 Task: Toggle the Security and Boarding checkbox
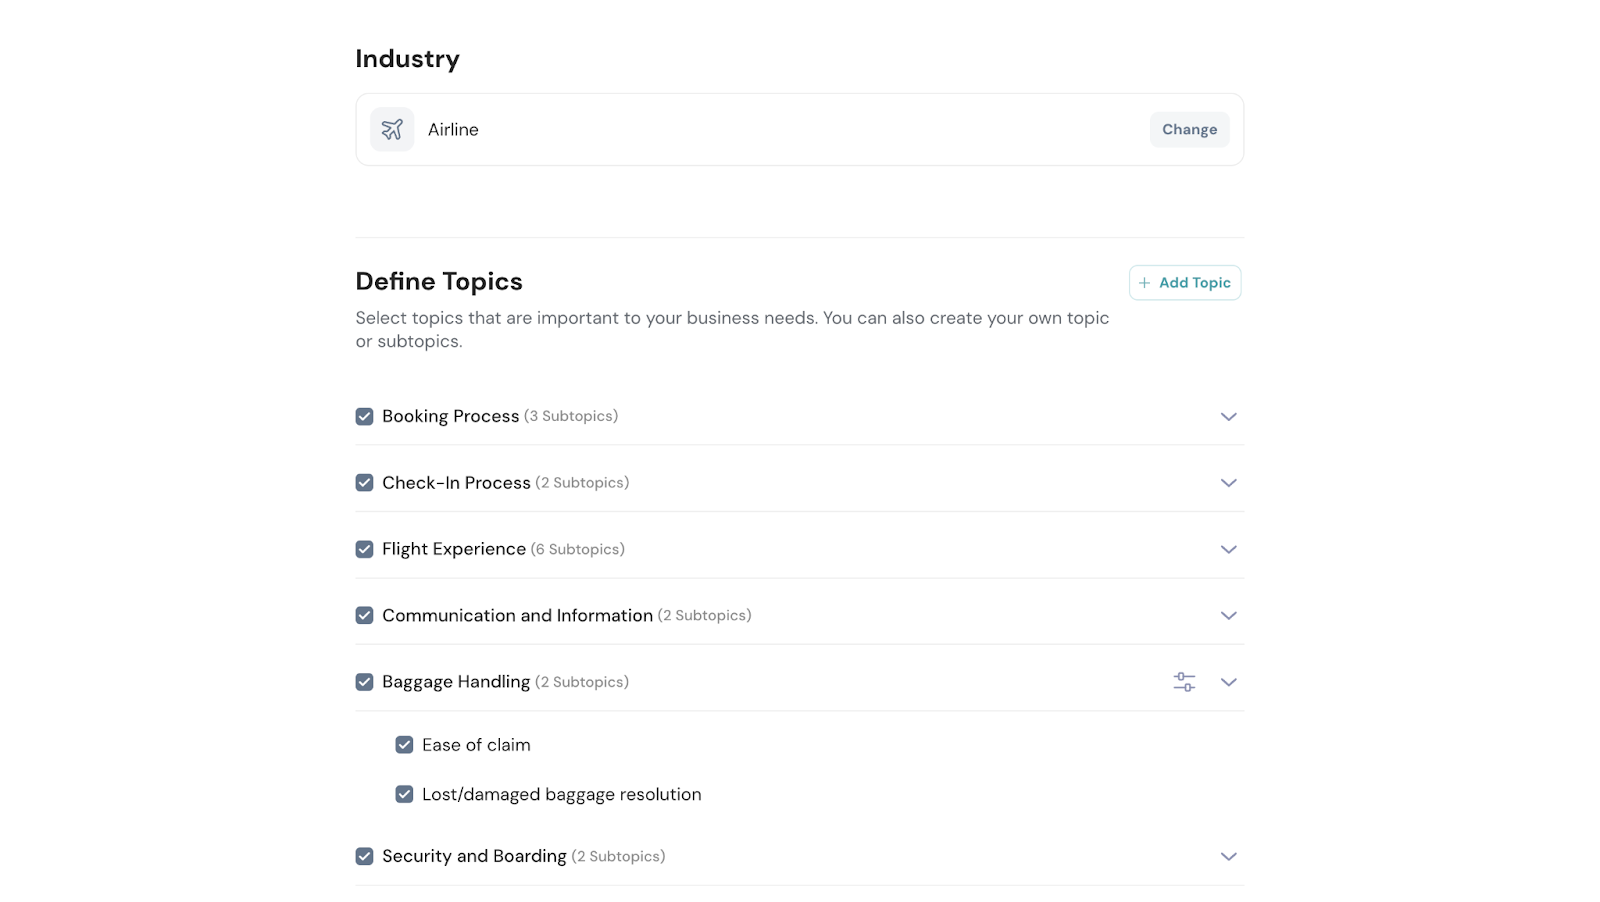tap(365, 857)
